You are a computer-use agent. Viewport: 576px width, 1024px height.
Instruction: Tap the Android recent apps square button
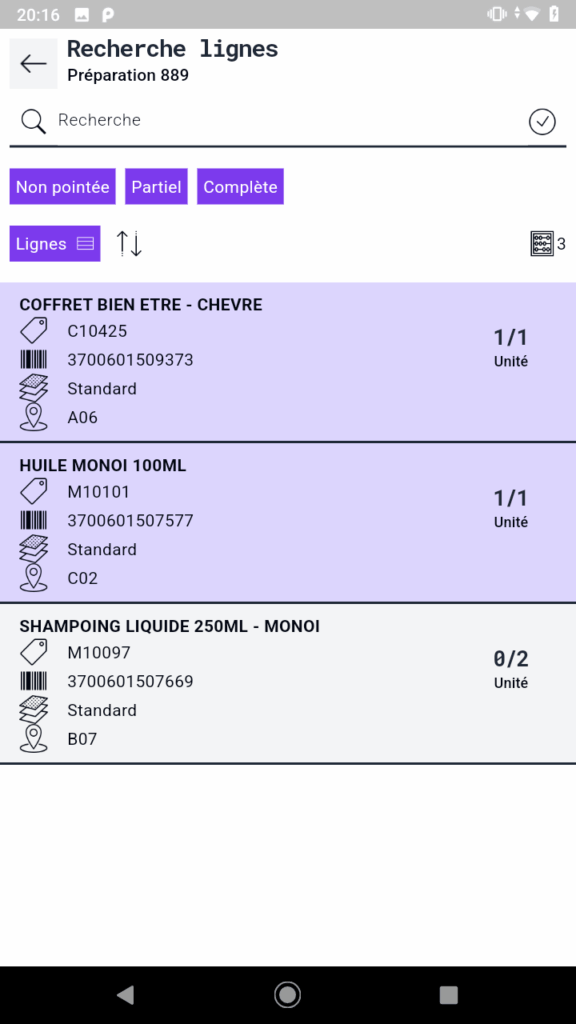(449, 995)
